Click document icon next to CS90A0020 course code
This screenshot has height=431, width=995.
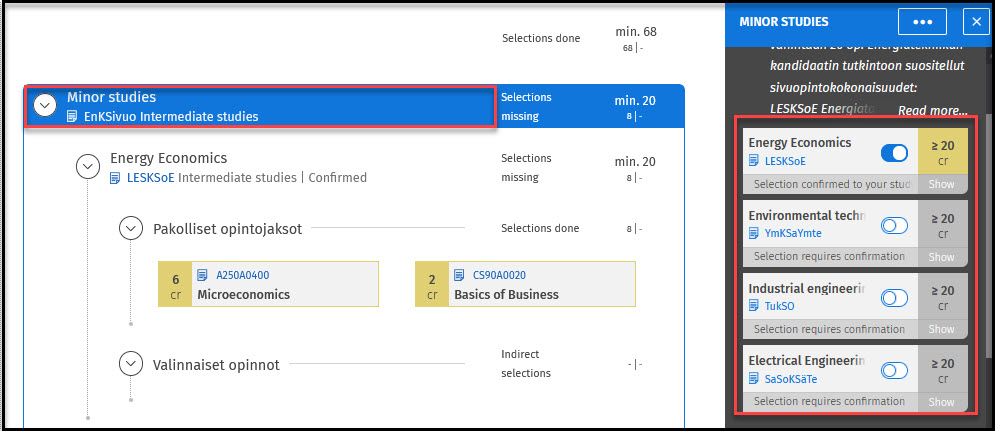tap(459, 276)
